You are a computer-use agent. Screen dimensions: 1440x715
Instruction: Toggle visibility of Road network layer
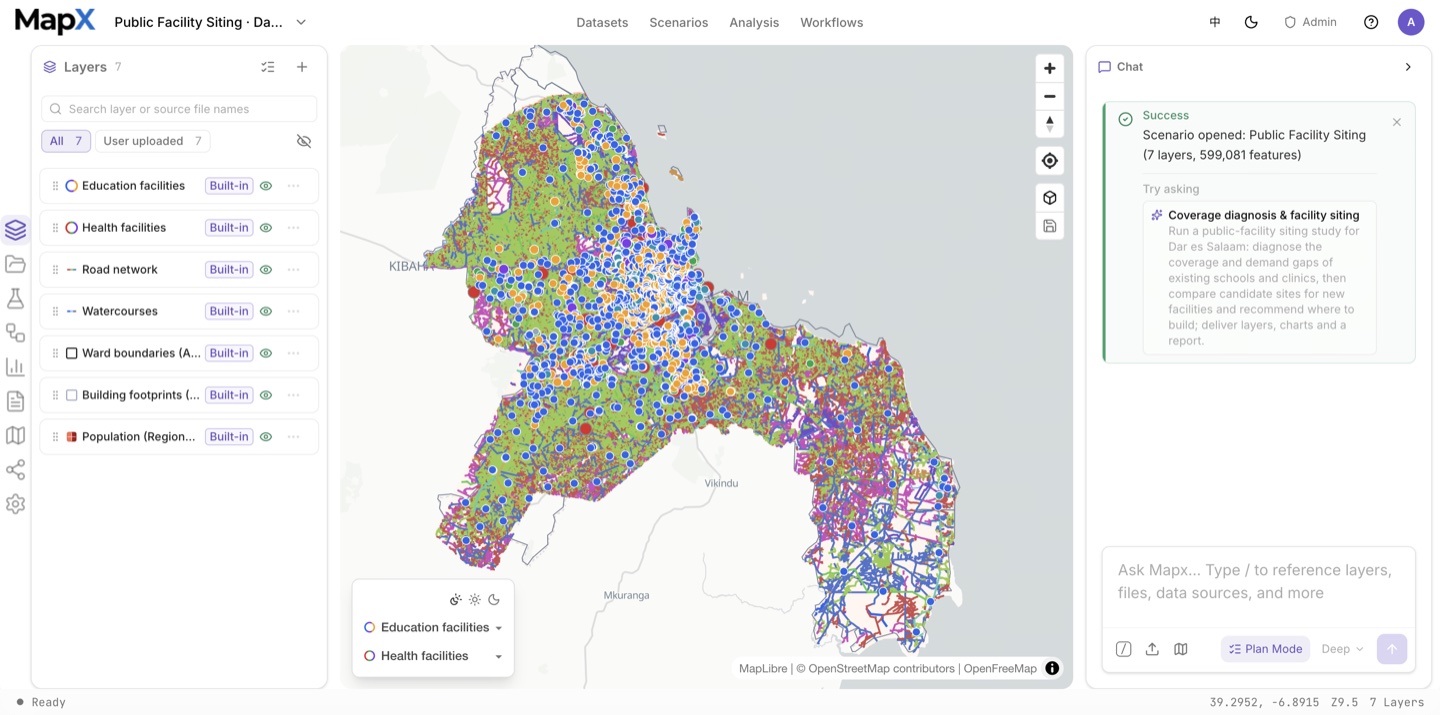tap(266, 270)
